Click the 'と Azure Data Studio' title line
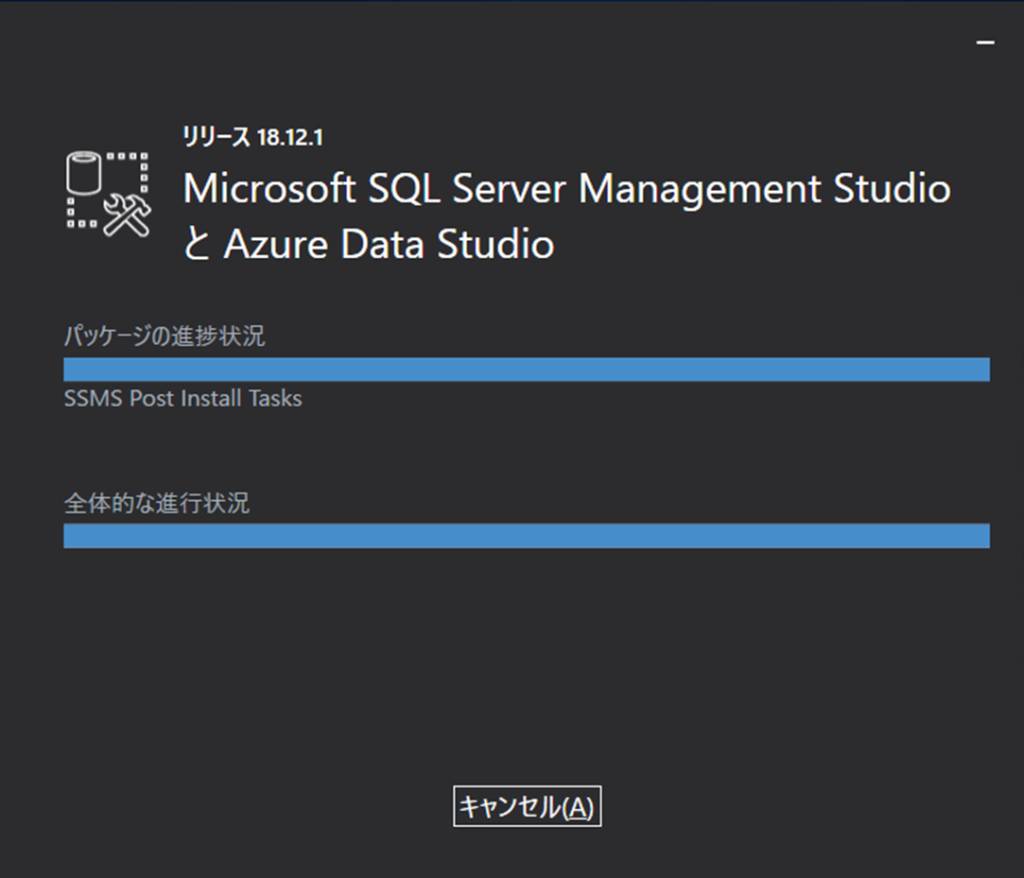1024x878 pixels. (368, 244)
